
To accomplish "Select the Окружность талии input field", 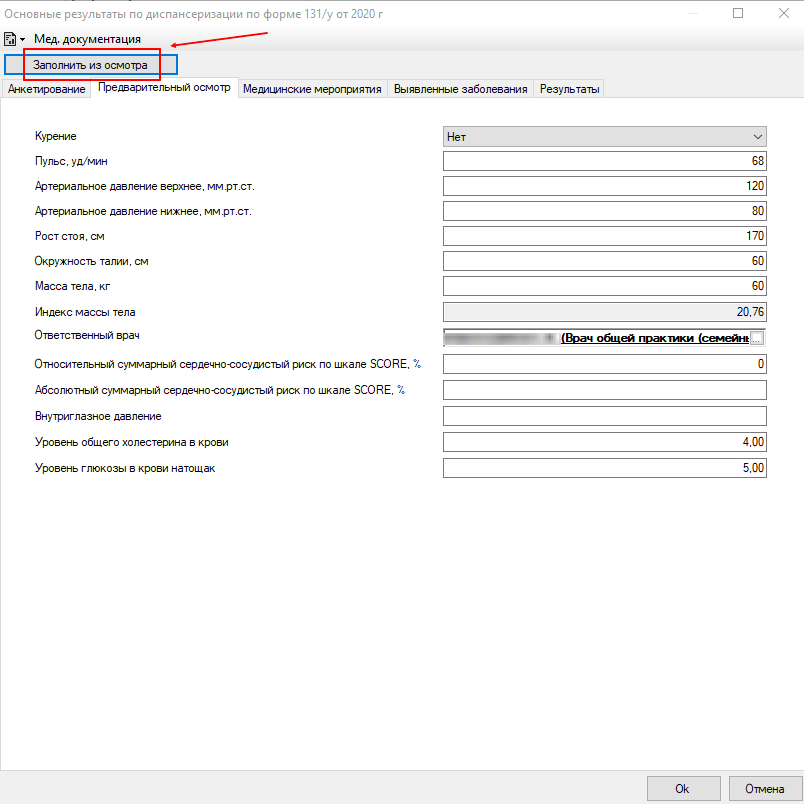I will 604,261.
